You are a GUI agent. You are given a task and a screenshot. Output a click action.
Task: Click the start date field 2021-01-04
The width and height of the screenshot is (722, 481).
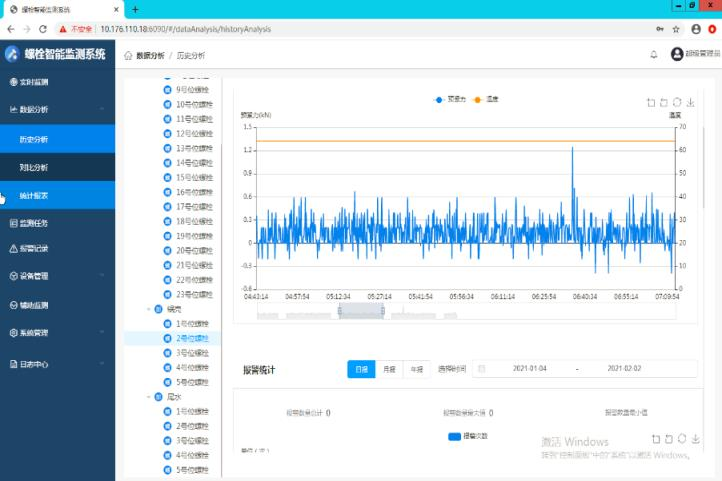coord(530,369)
